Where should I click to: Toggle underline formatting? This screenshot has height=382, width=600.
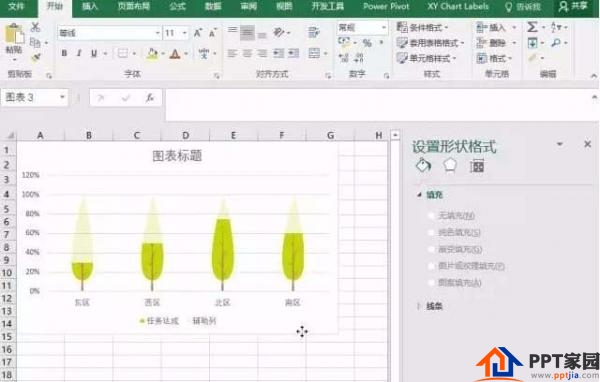[94, 54]
